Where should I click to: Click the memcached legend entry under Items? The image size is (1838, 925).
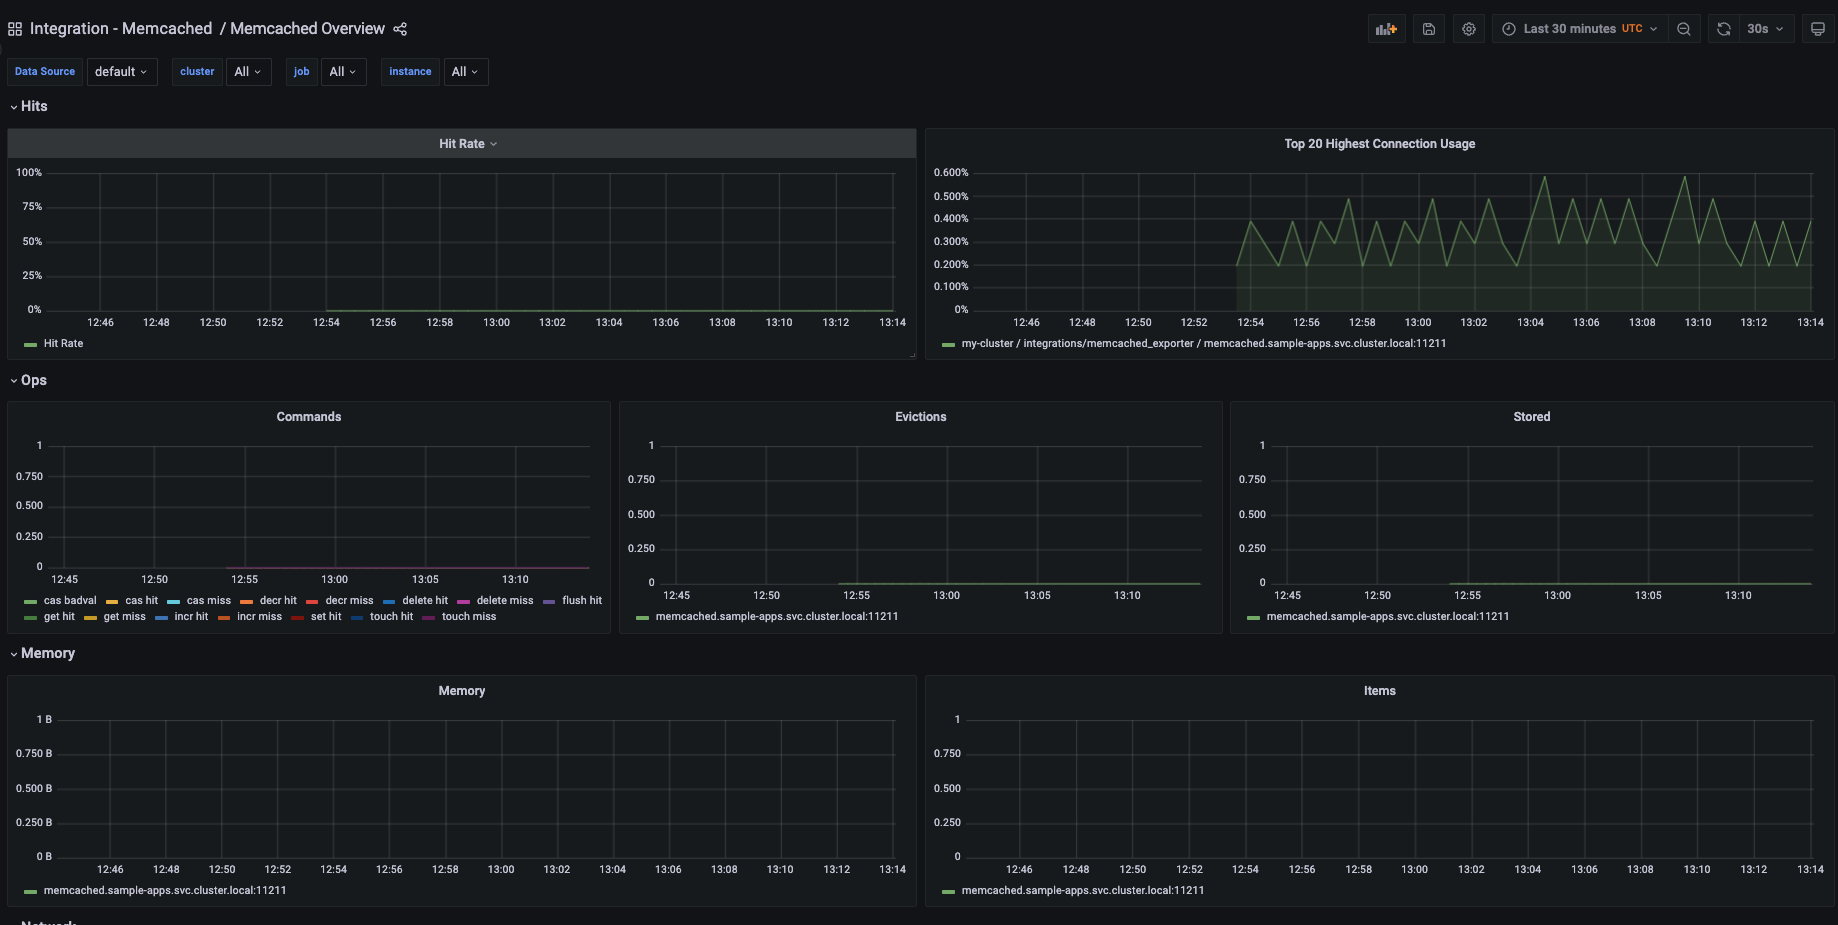tap(1082, 890)
